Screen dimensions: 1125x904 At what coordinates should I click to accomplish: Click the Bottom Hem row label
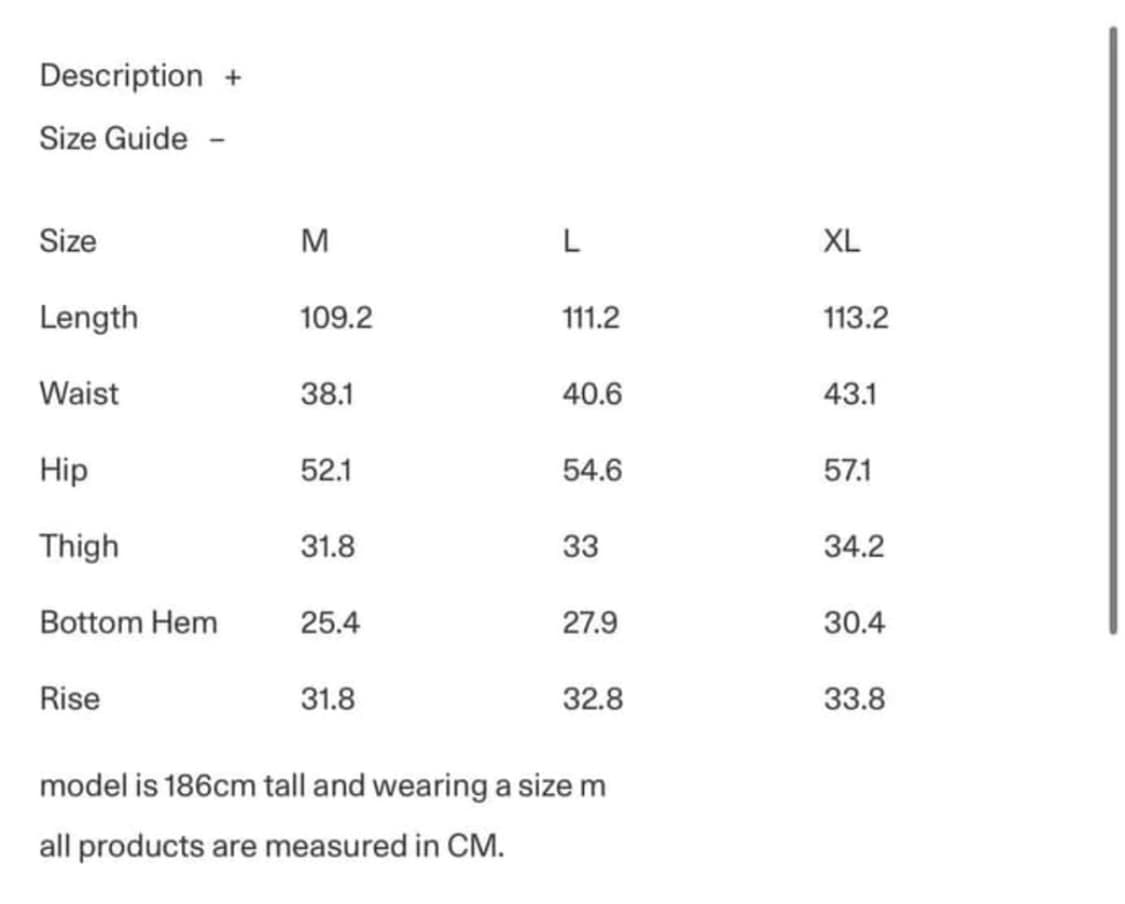(128, 623)
